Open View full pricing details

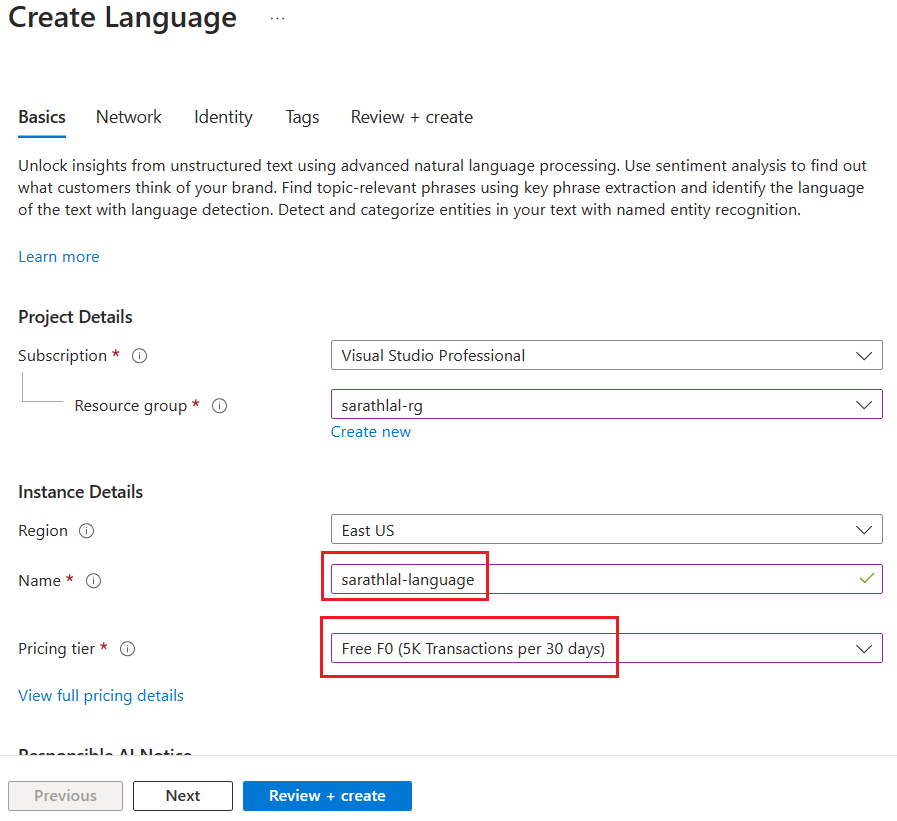pos(100,695)
